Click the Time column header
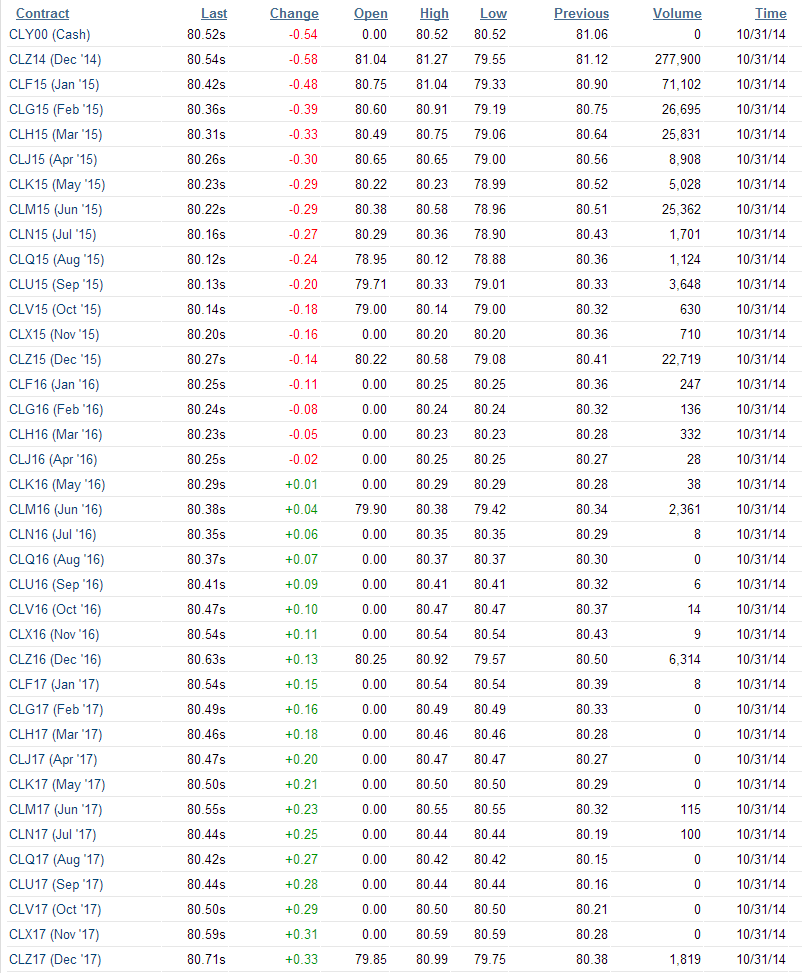 pos(771,13)
